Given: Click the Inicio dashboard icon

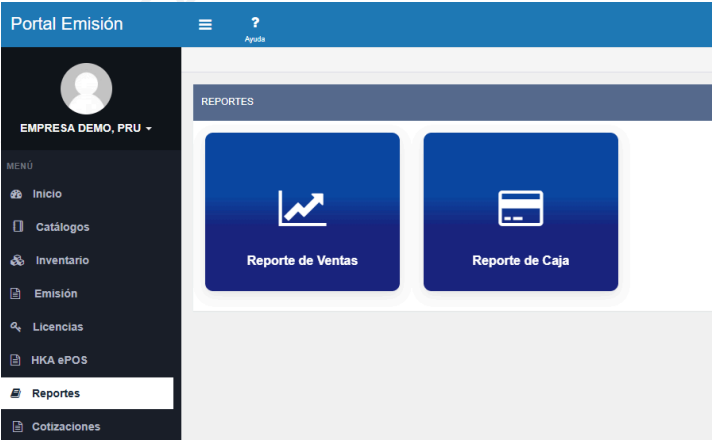Looking at the screenshot, I should 15,194.
